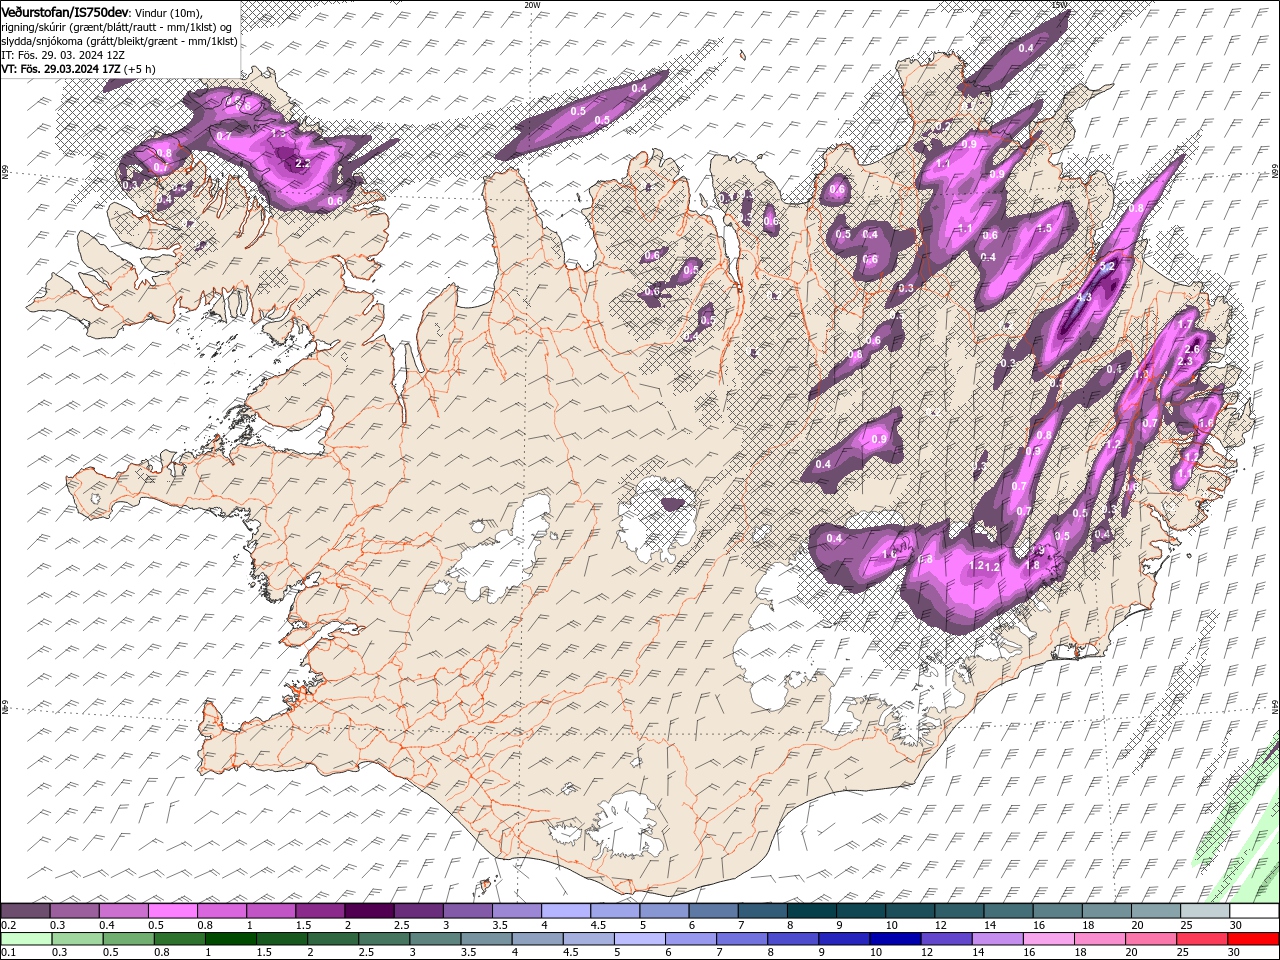Click the bright pink 0.5–0.8 snow legend swatch

pyautogui.click(x=173, y=911)
